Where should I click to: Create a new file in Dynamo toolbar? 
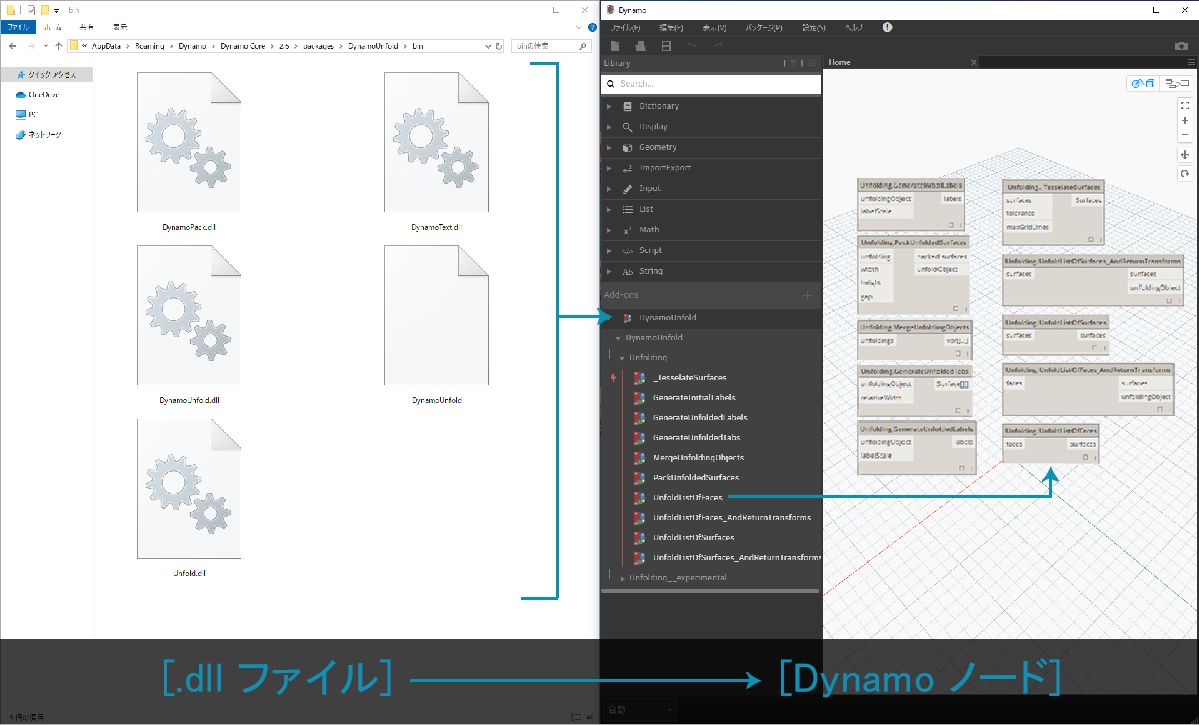tap(615, 46)
